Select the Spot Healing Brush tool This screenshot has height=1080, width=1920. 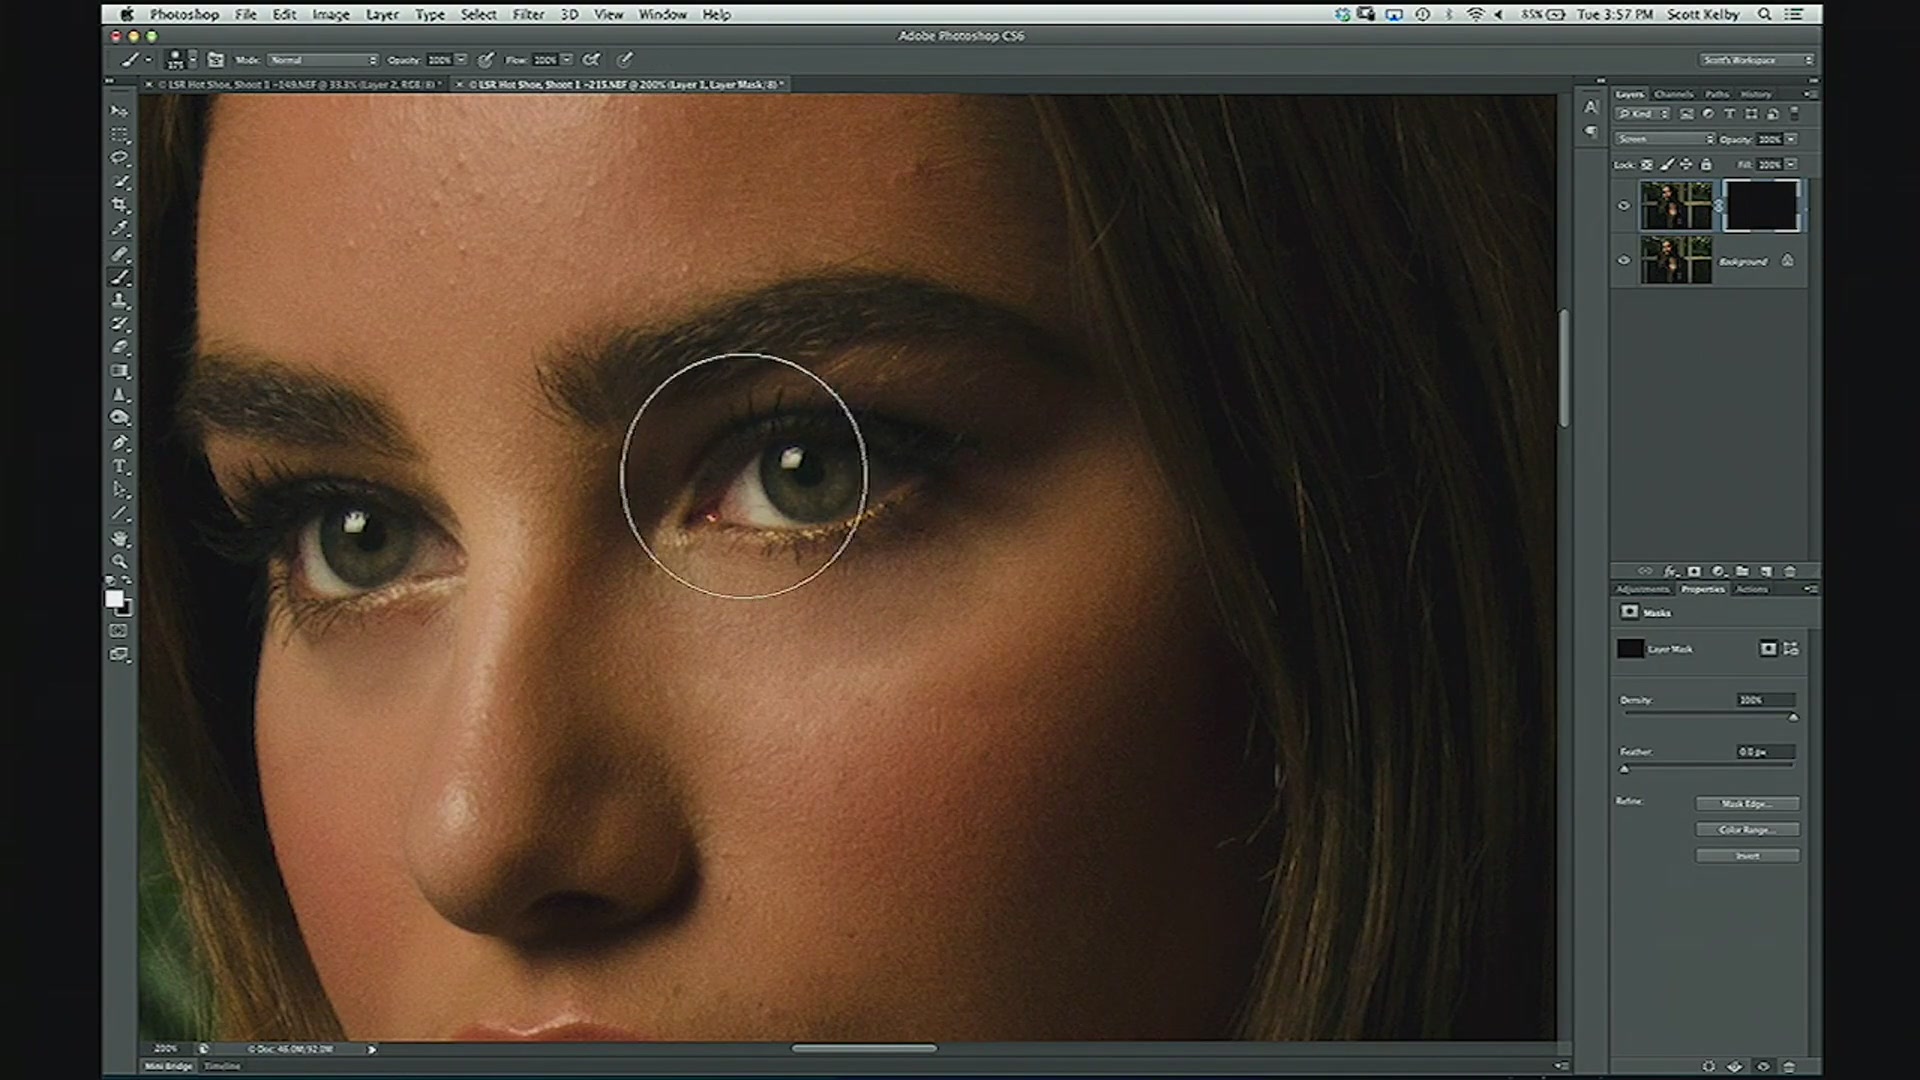tap(120, 253)
